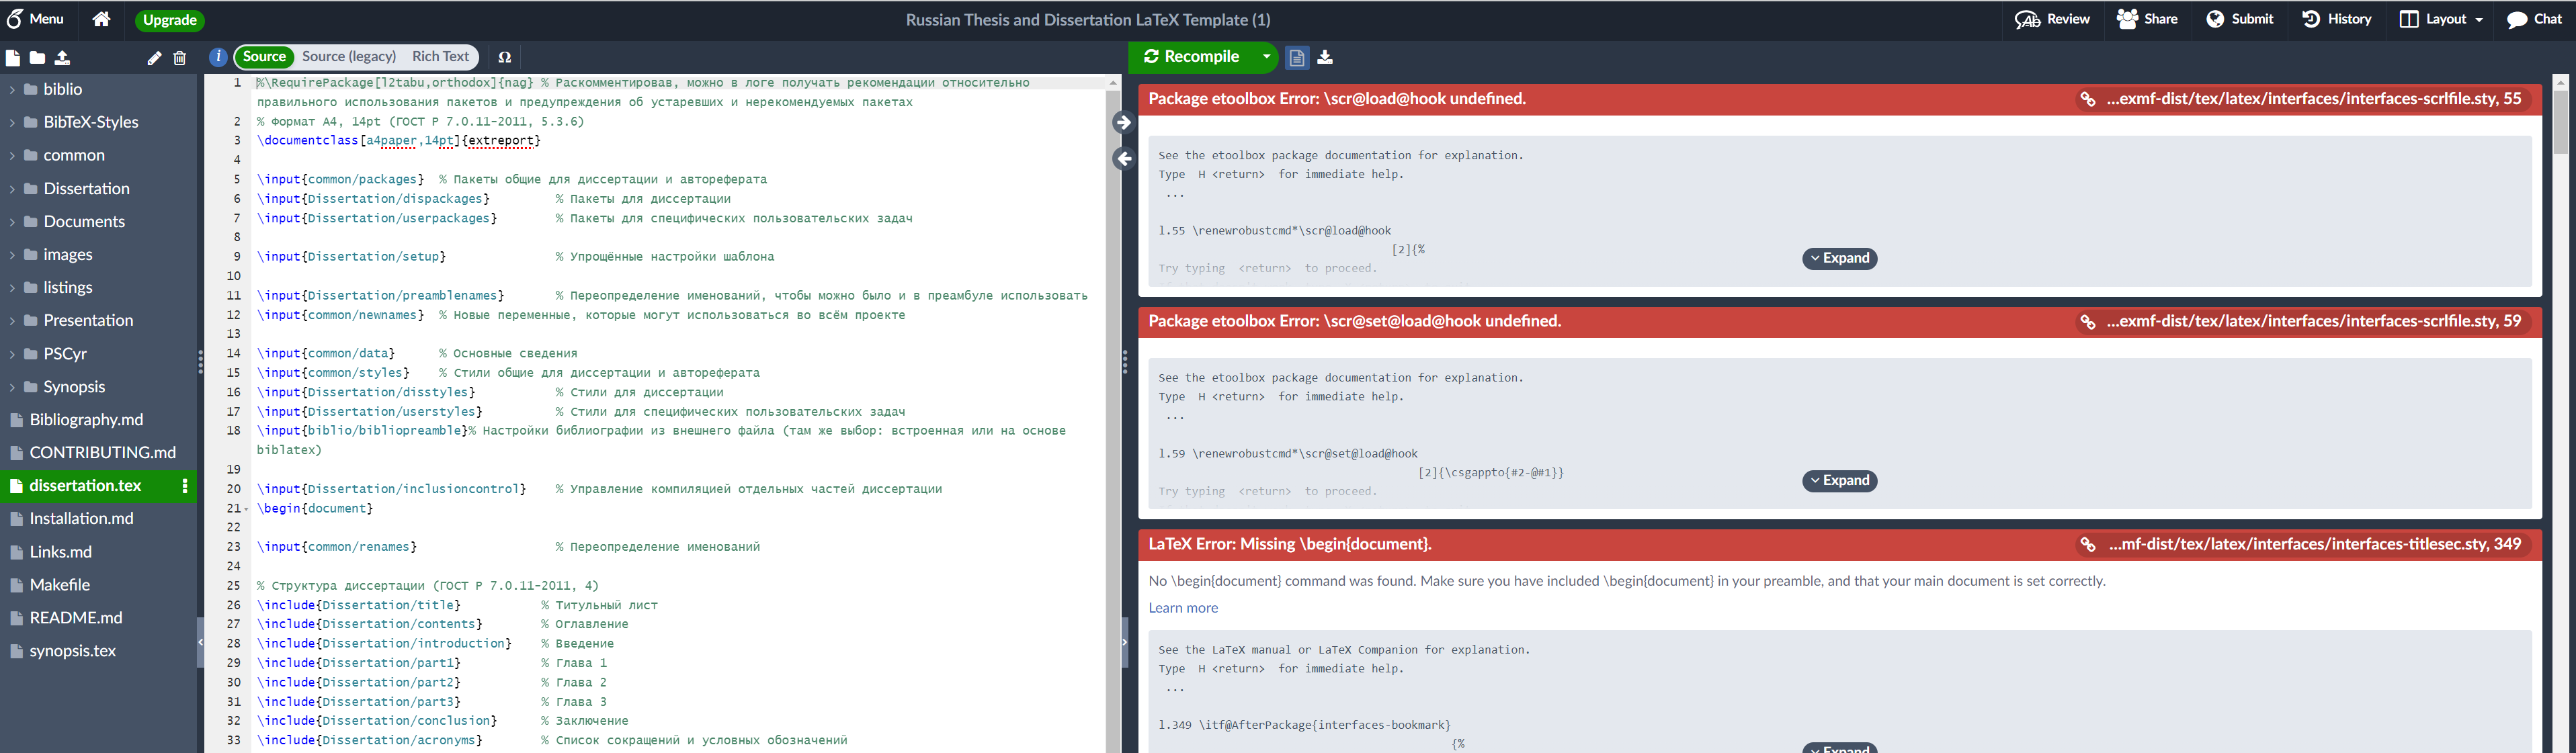Viewport: 2576px width, 753px height.
Task: Click the project title to rename
Action: pos(1088,20)
